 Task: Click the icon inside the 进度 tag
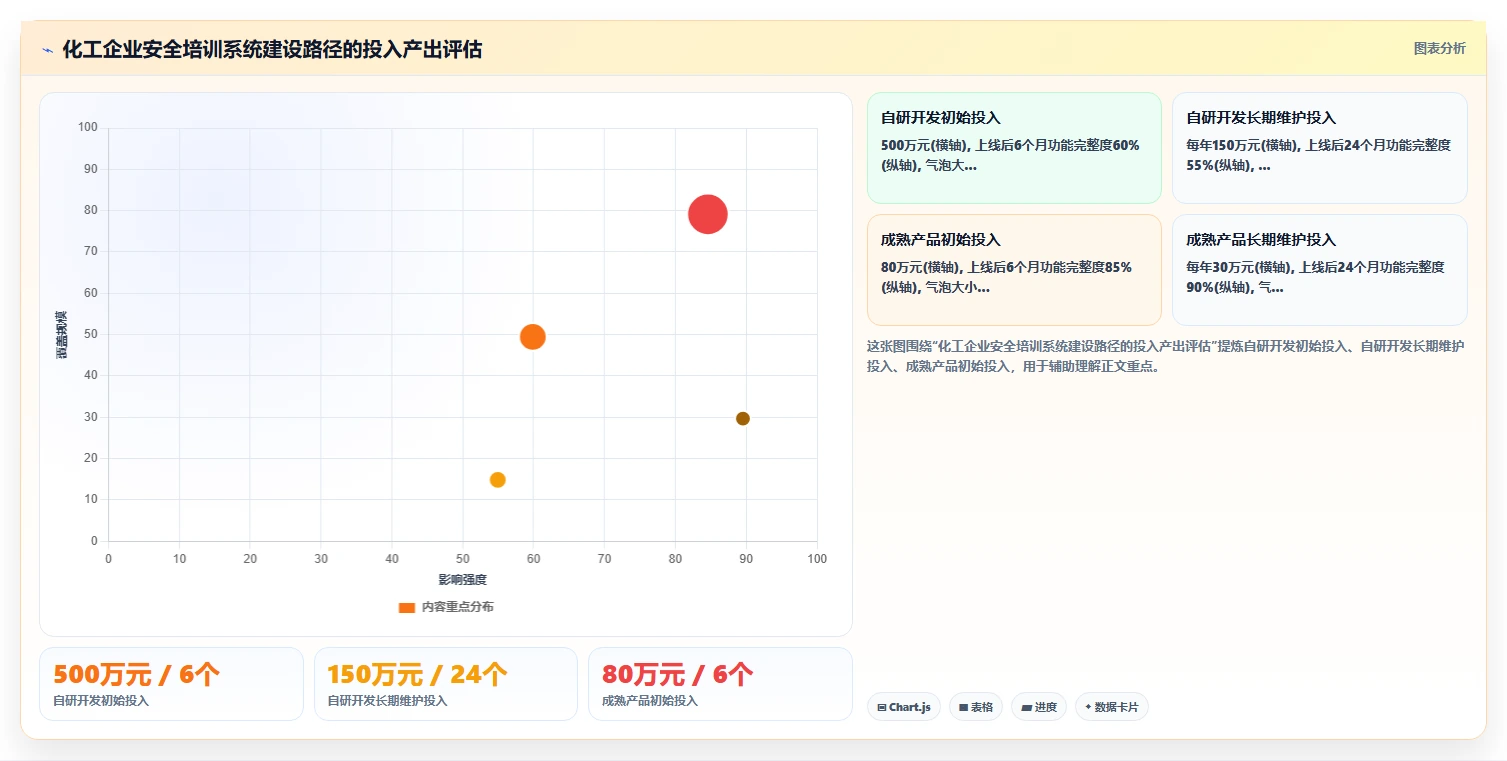(1026, 708)
